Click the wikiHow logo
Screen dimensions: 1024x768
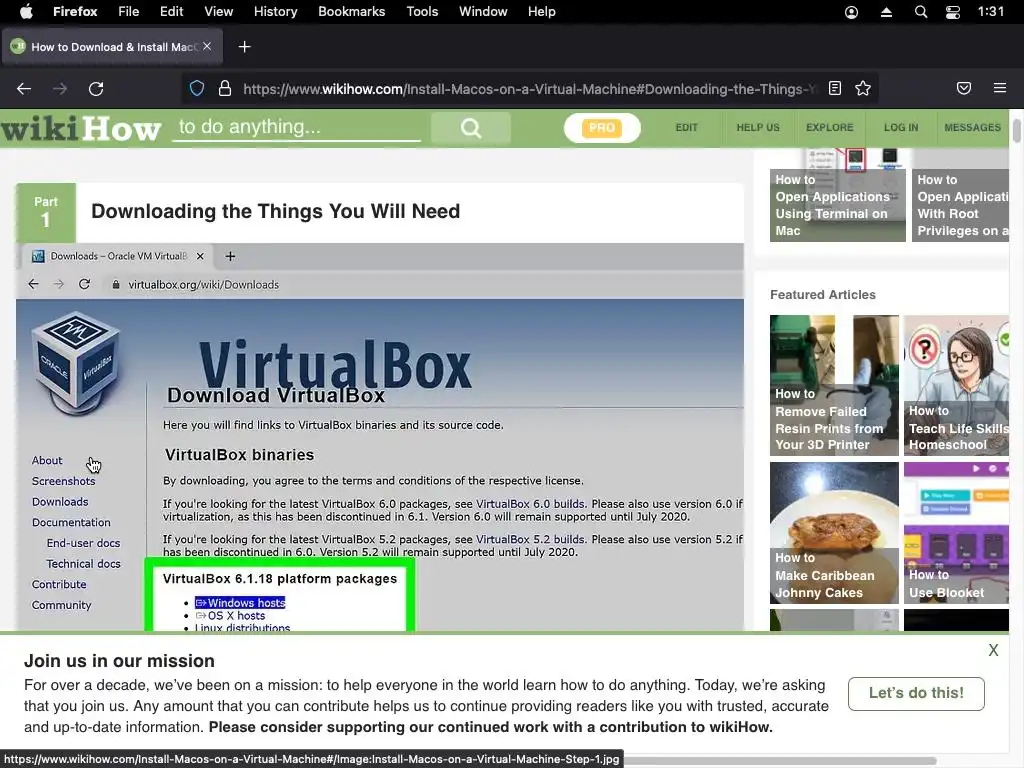[80, 129]
